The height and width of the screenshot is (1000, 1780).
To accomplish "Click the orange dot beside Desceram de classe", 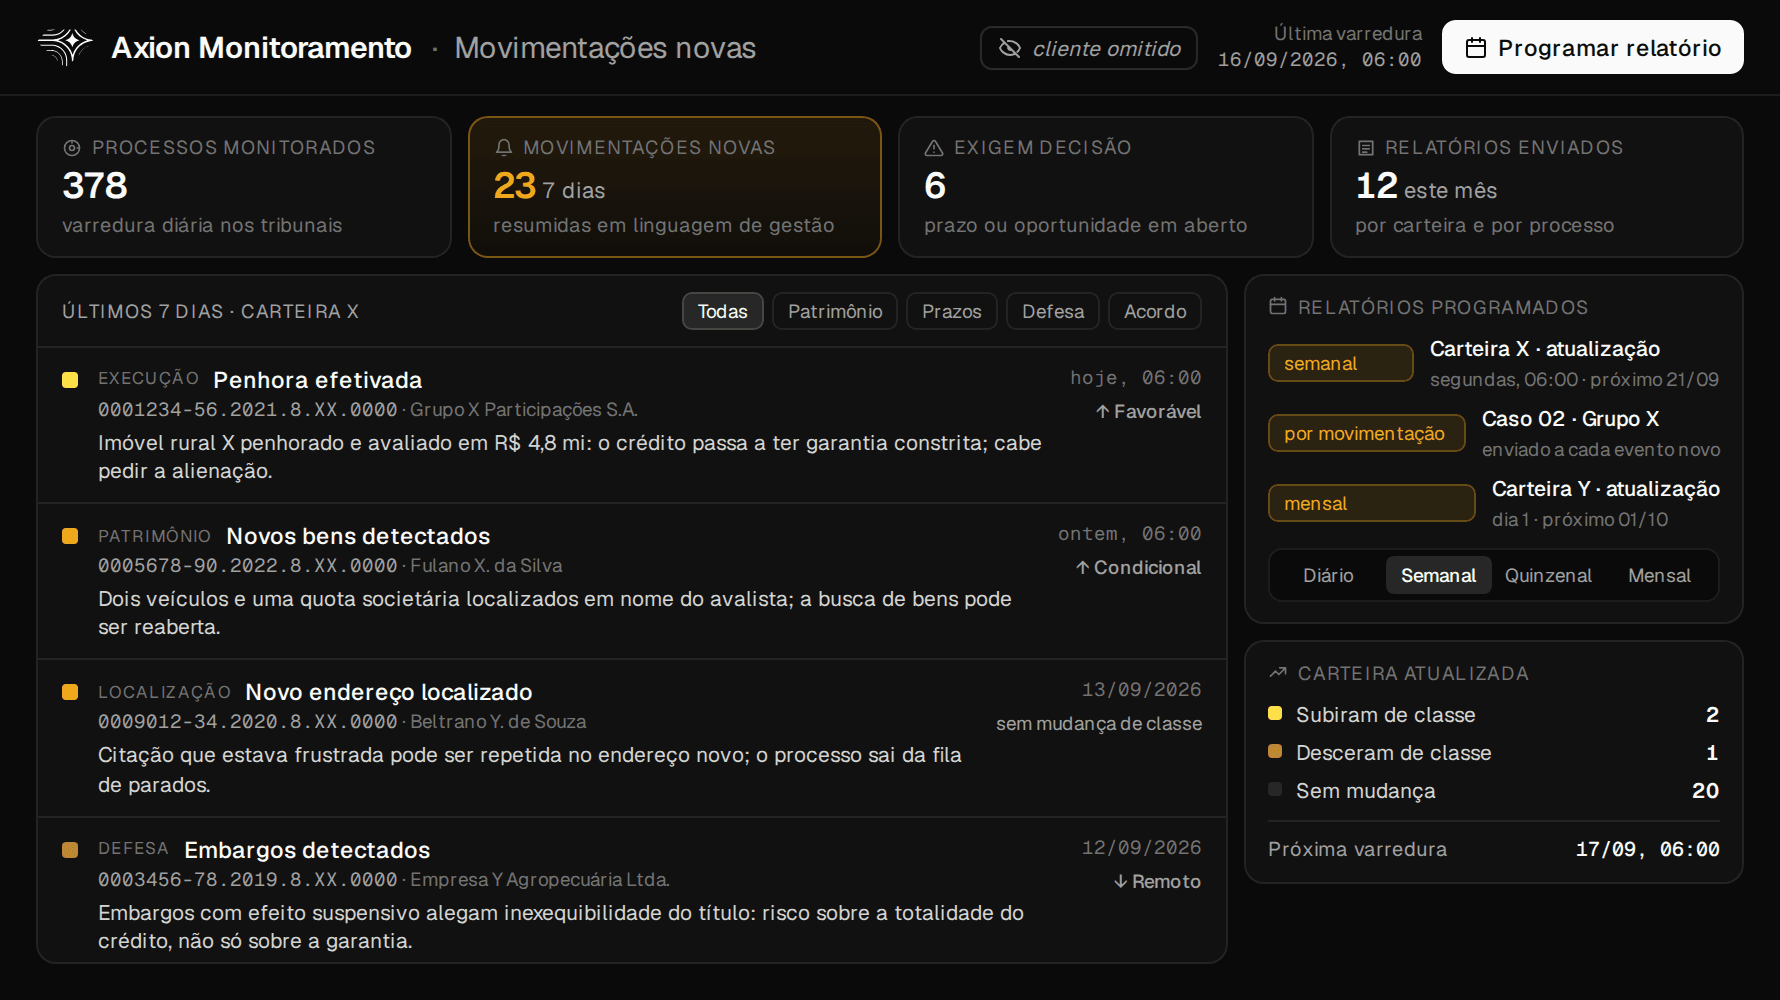I will 1275,752.
